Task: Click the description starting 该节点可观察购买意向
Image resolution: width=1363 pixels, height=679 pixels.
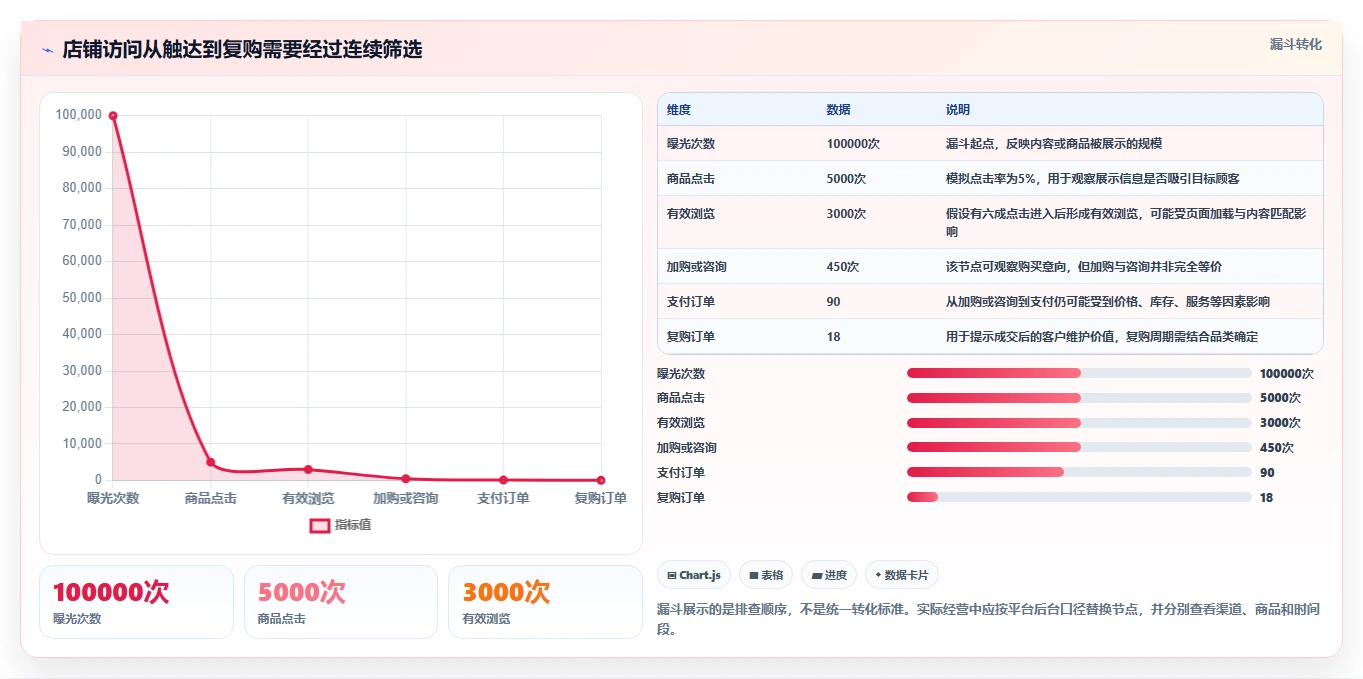Action: [1084, 267]
